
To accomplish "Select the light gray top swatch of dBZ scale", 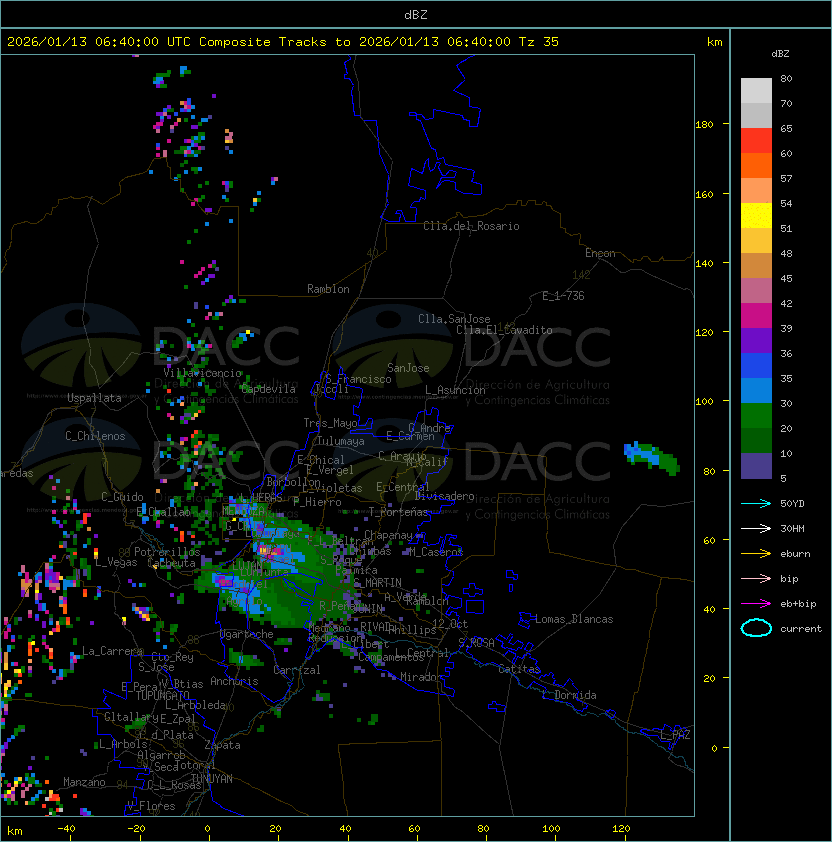I will point(756,91).
